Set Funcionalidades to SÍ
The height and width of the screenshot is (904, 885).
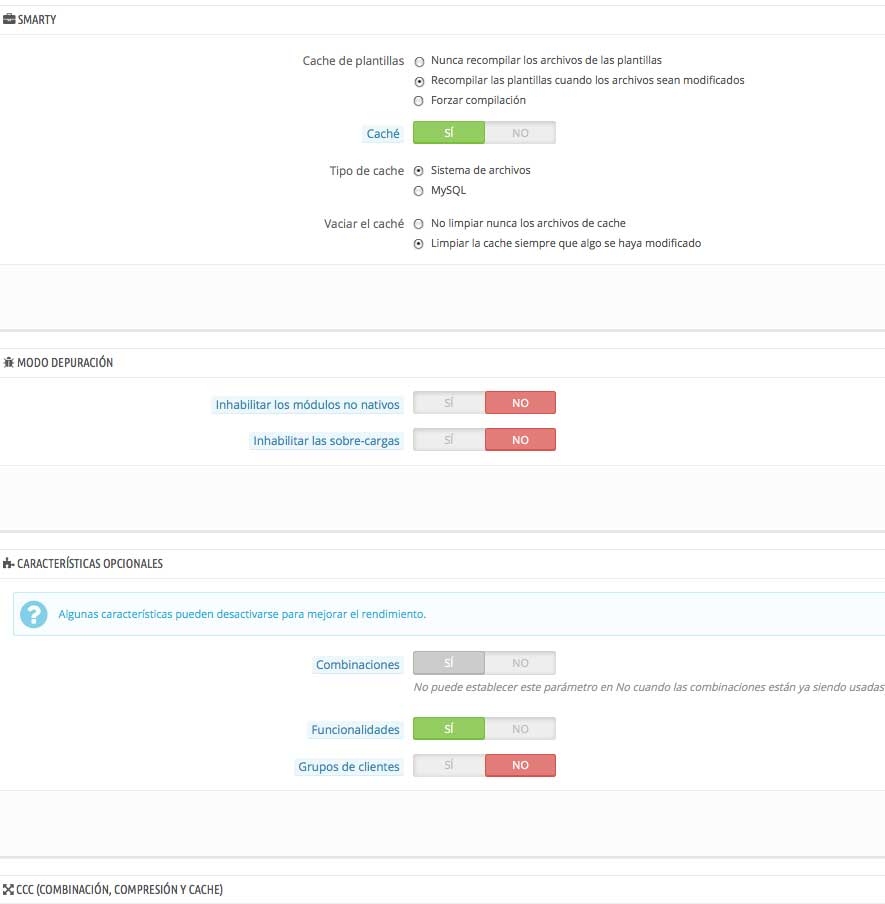(x=449, y=729)
